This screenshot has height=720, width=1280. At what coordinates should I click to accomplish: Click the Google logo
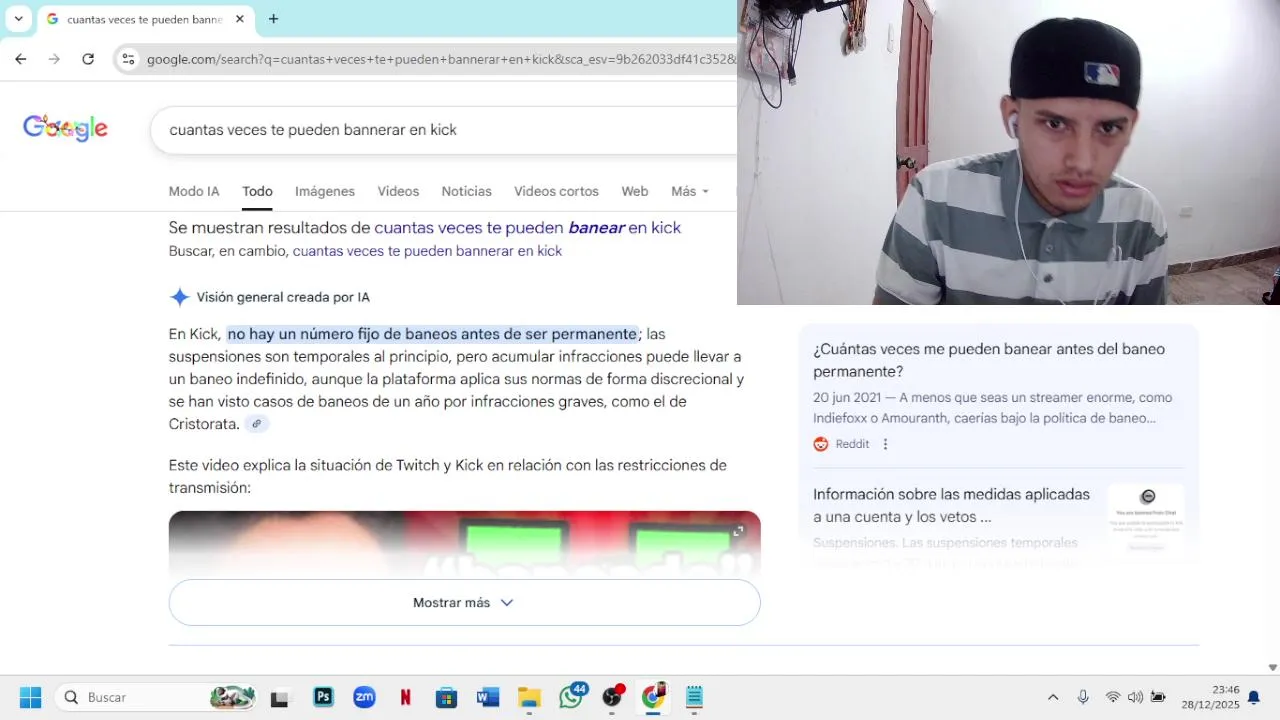coord(65,128)
